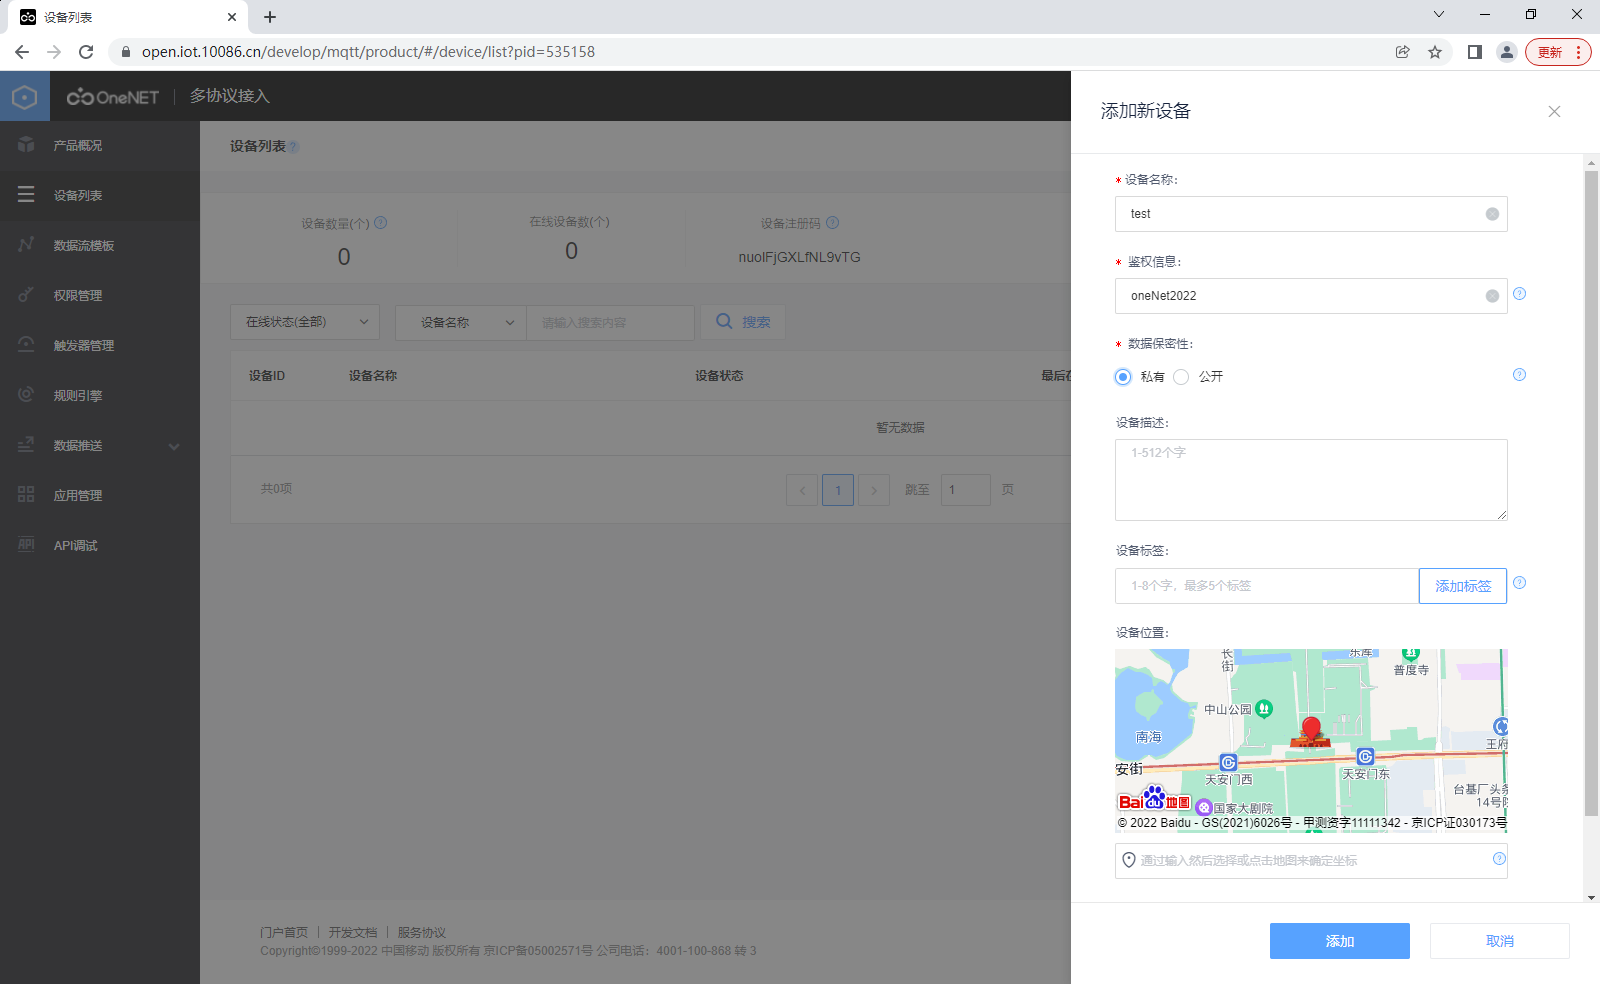Click the hexagon console icon top-left

point(25,97)
